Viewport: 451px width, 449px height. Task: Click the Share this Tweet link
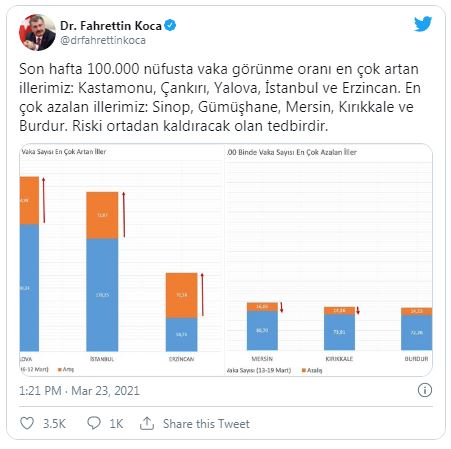206,424
